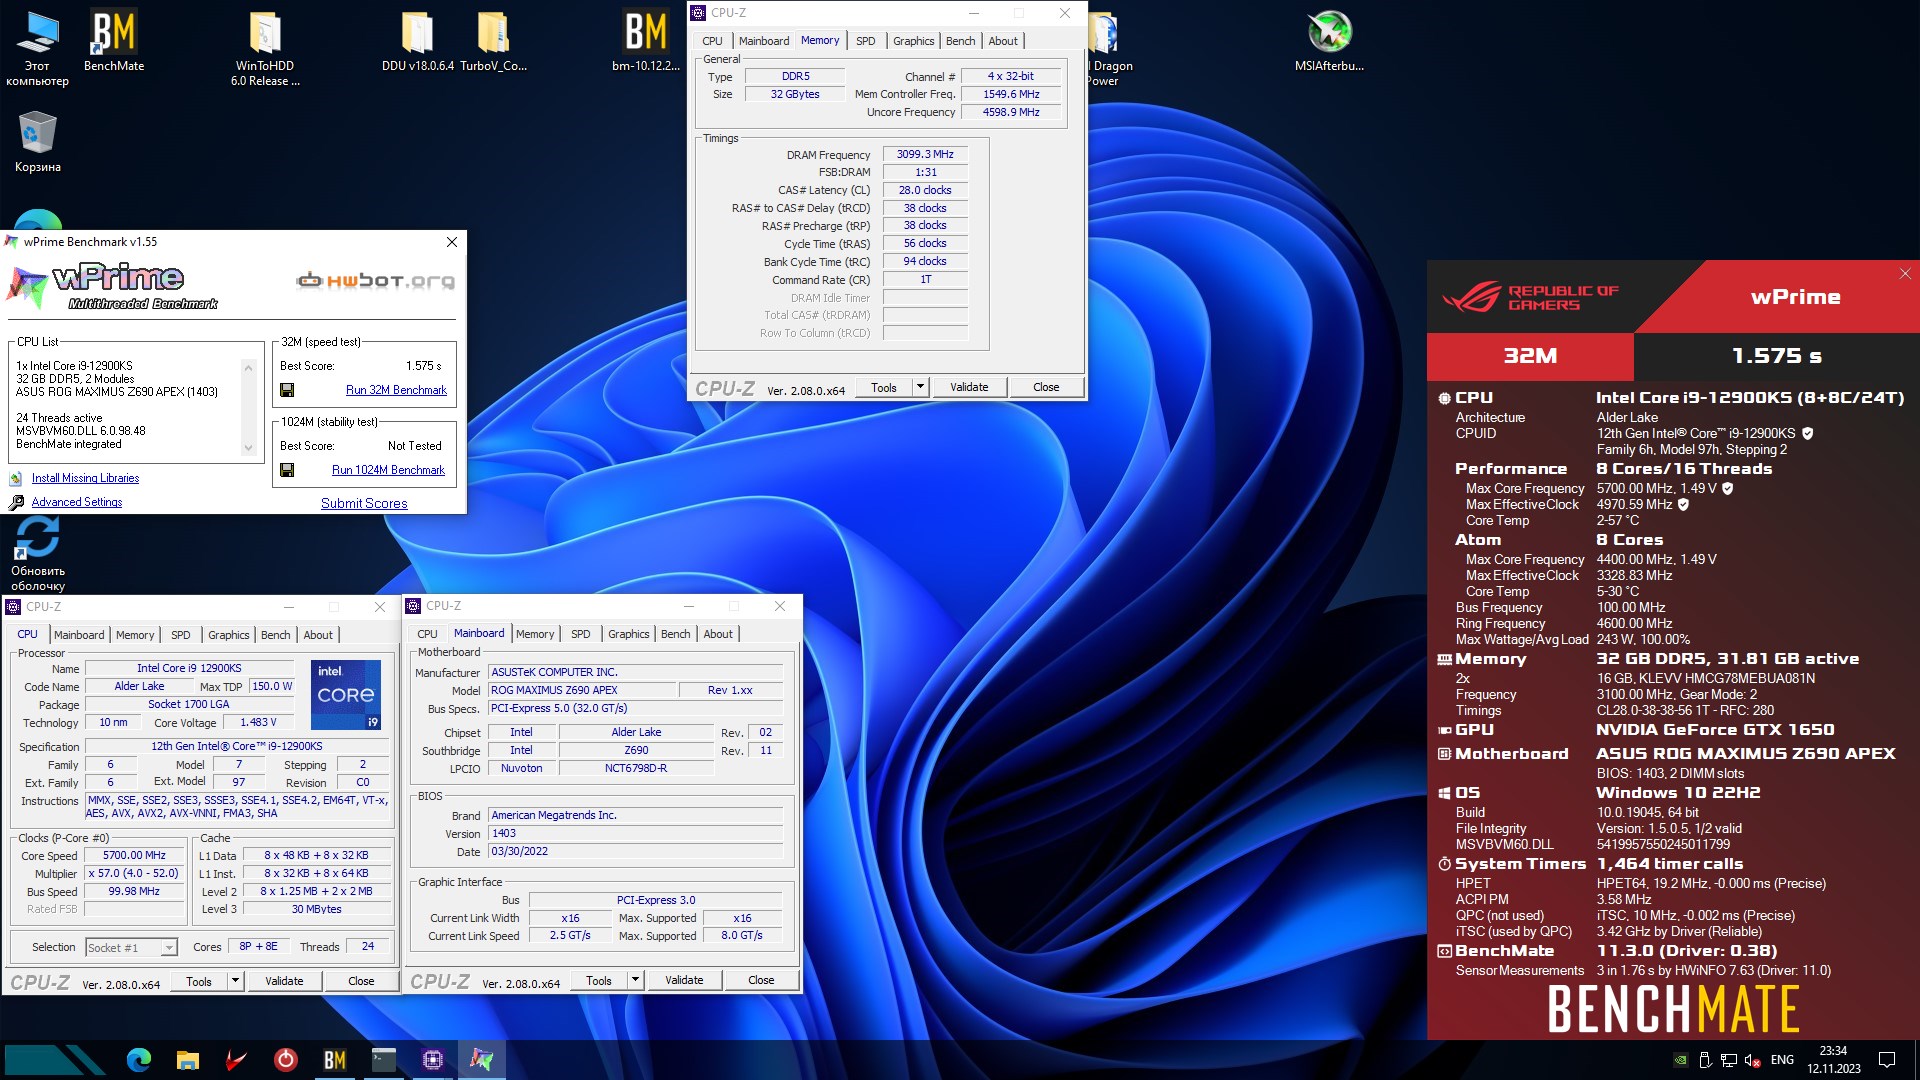Click the Start button on taskbar
The width and height of the screenshot is (1920, 1080).
(55, 1060)
